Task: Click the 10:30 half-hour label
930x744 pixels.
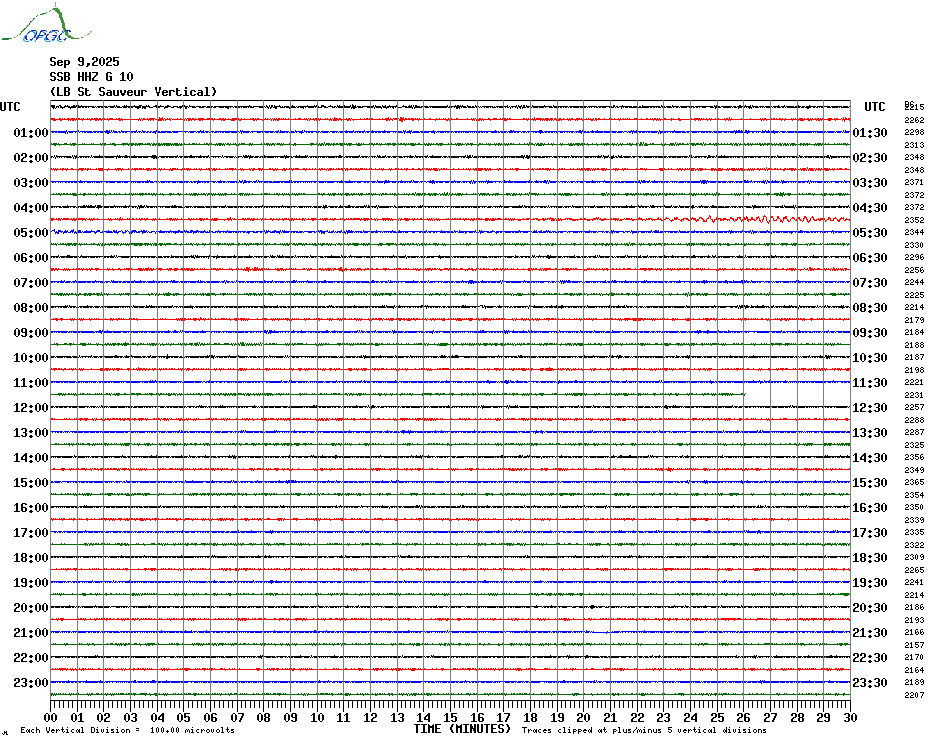Action: point(870,358)
